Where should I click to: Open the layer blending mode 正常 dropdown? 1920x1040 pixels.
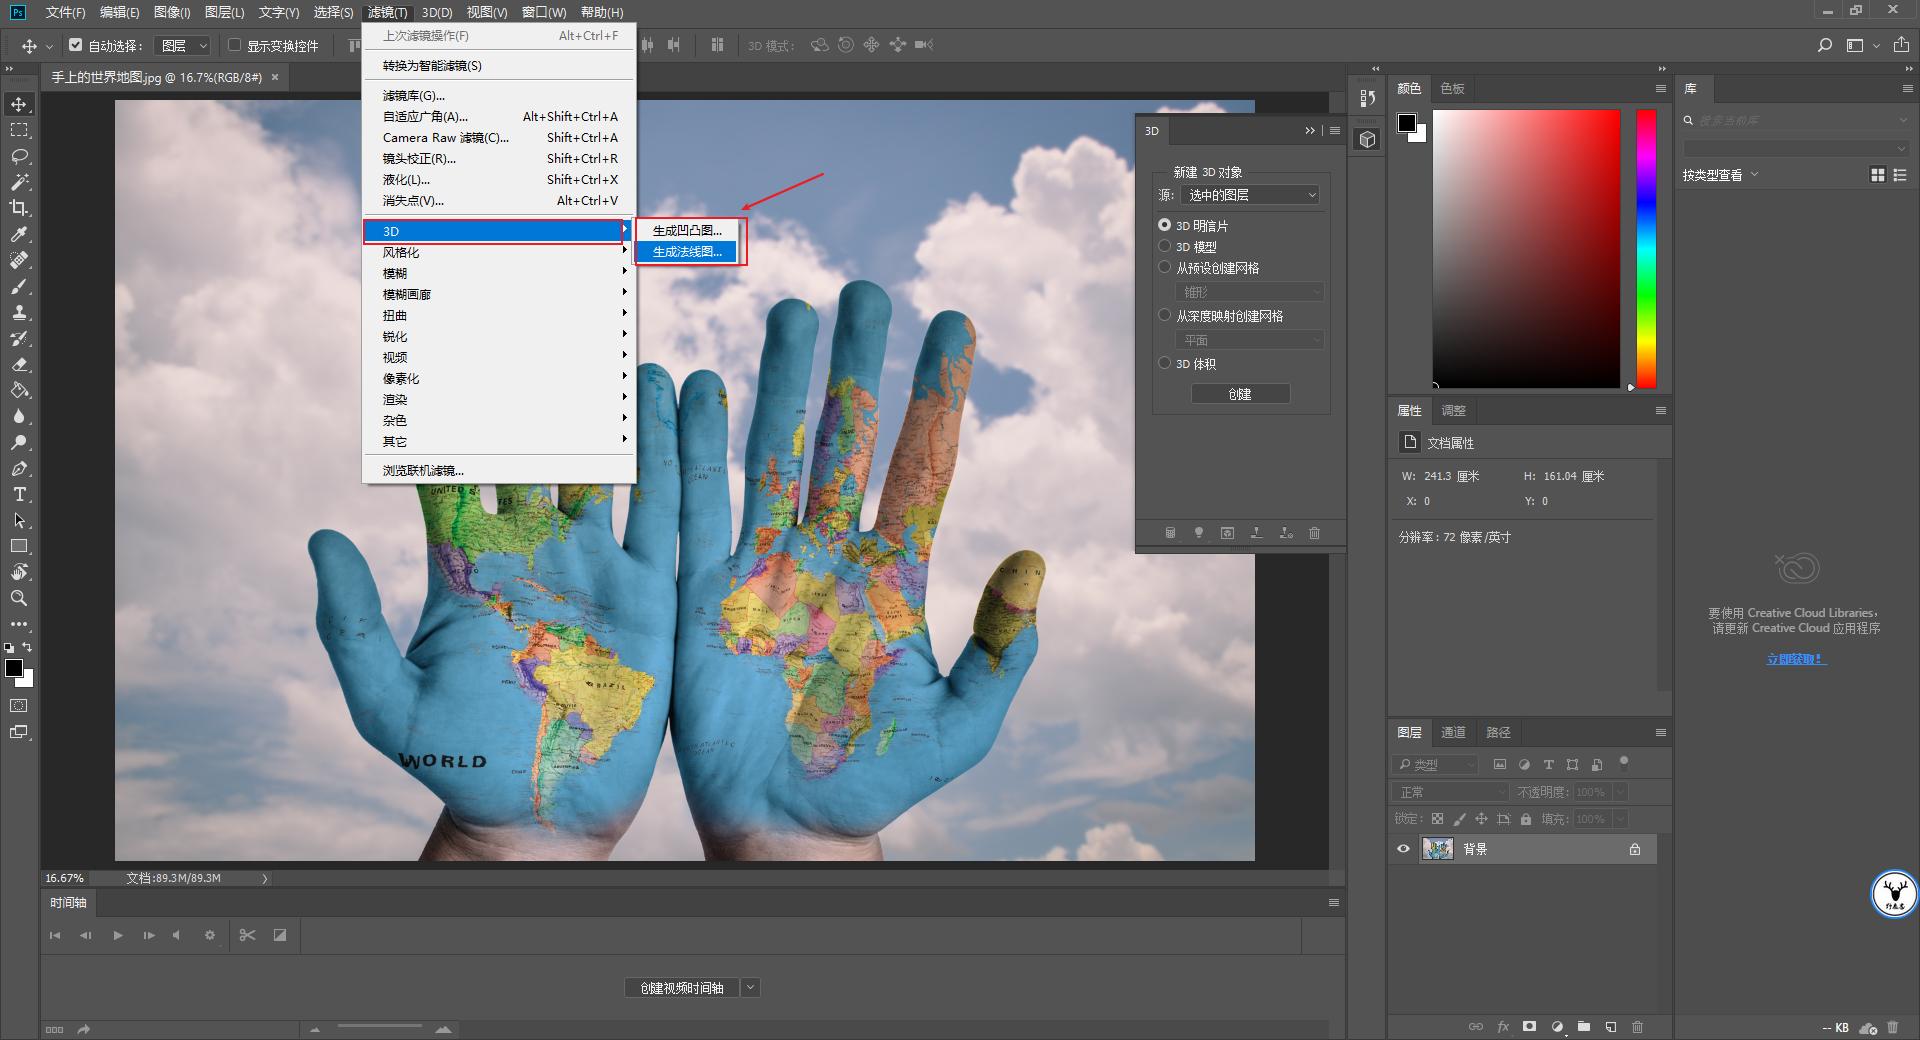coord(1450,791)
